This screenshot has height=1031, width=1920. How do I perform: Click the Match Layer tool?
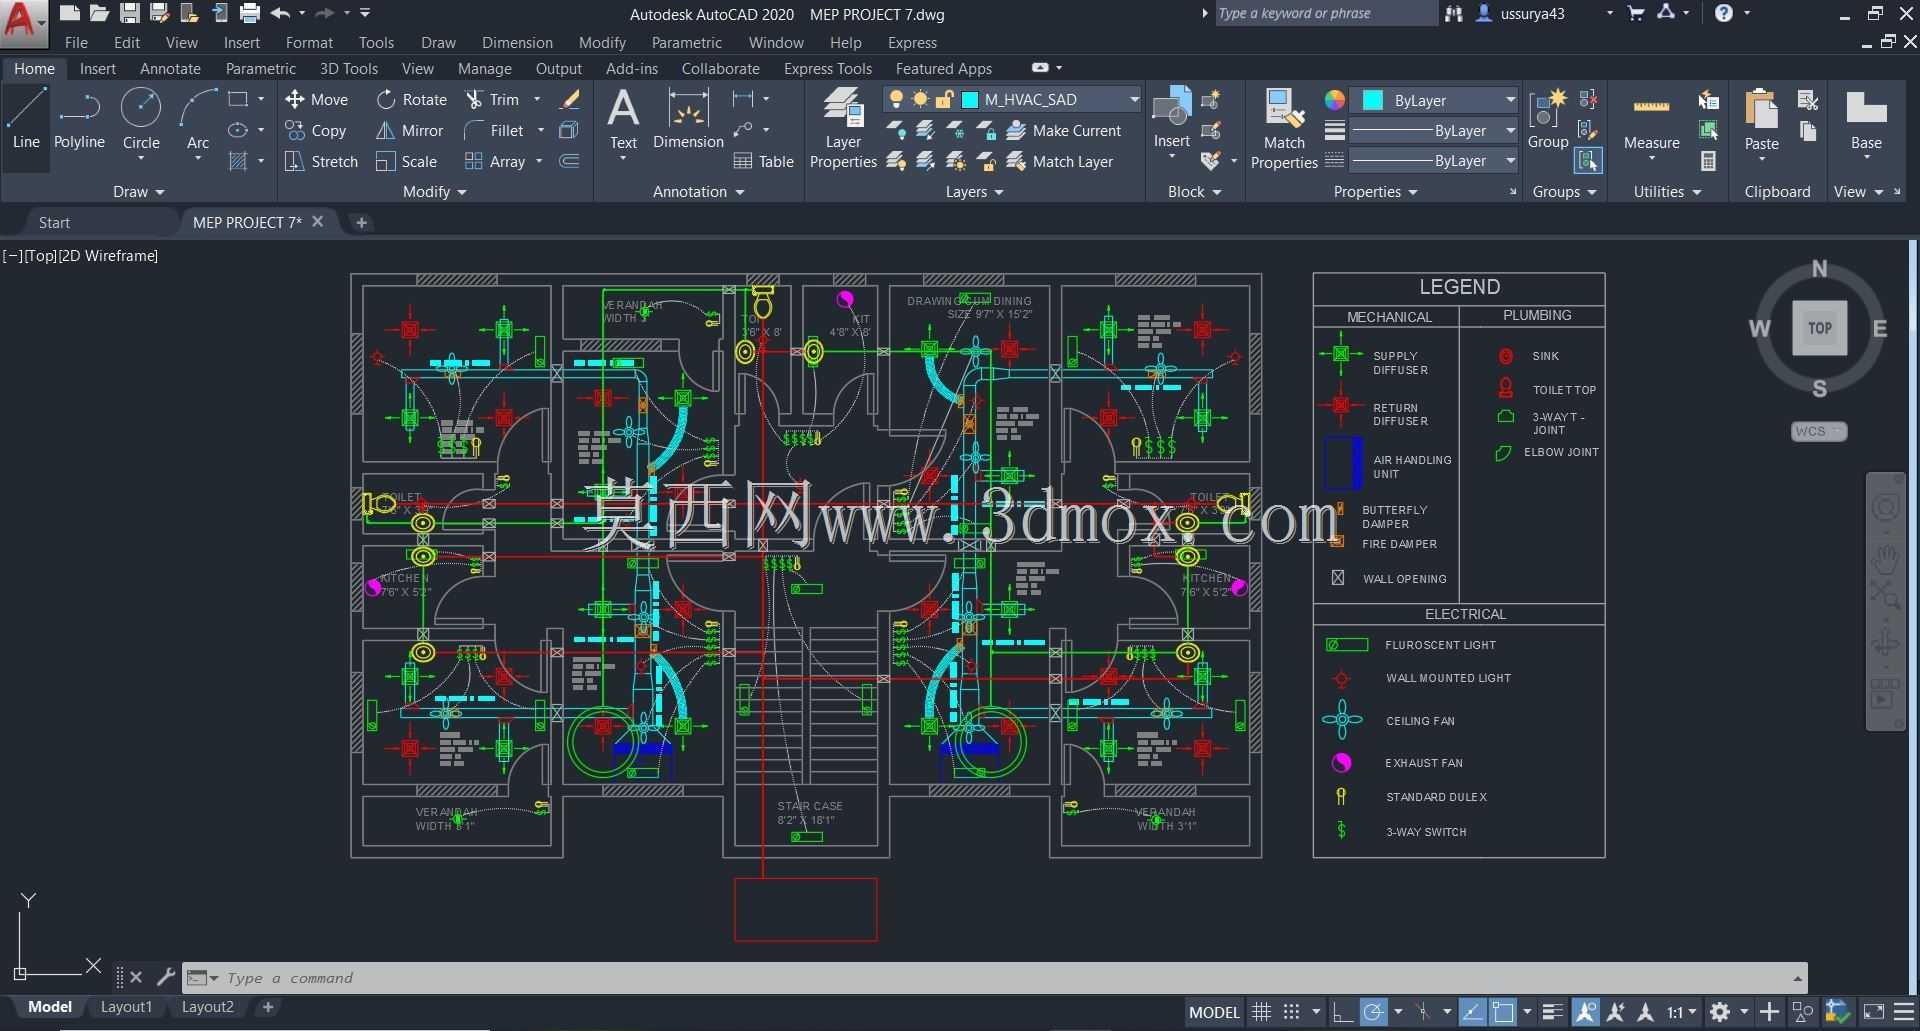1060,161
